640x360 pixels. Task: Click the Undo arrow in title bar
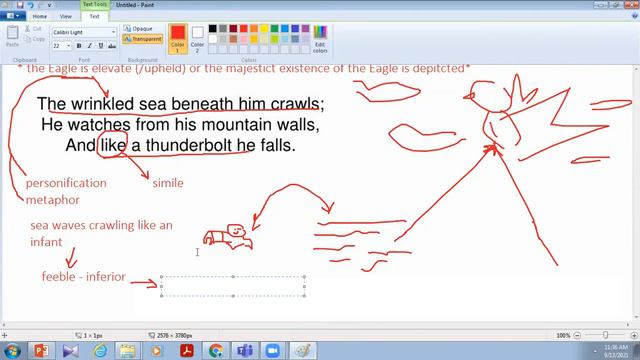coord(30,5)
